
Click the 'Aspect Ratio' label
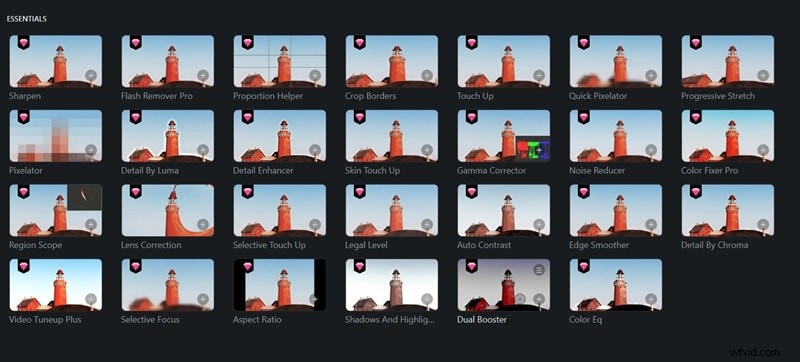(257, 320)
